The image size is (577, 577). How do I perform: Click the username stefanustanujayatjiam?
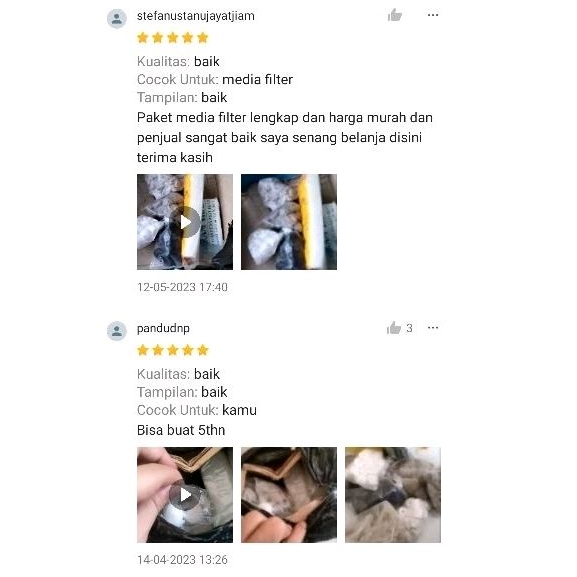click(x=196, y=16)
